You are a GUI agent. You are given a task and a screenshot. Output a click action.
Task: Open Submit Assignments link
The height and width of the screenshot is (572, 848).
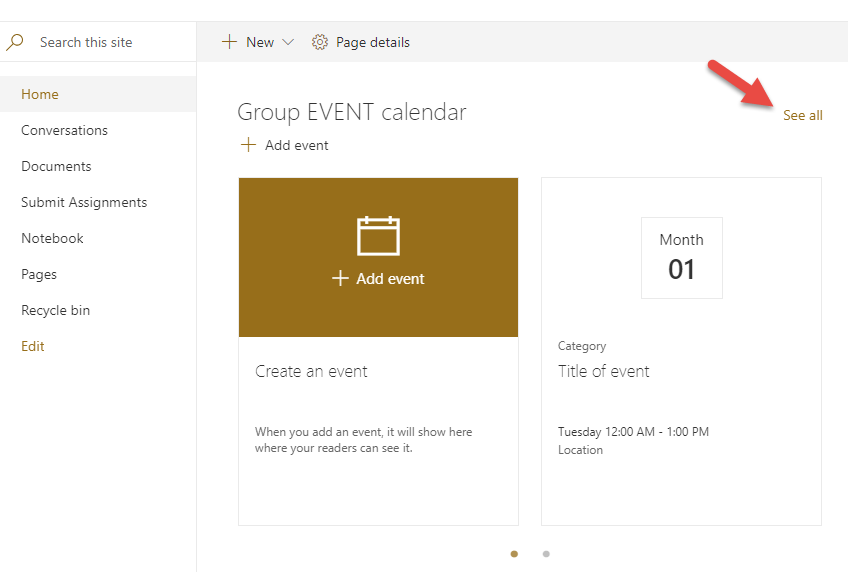(84, 202)
